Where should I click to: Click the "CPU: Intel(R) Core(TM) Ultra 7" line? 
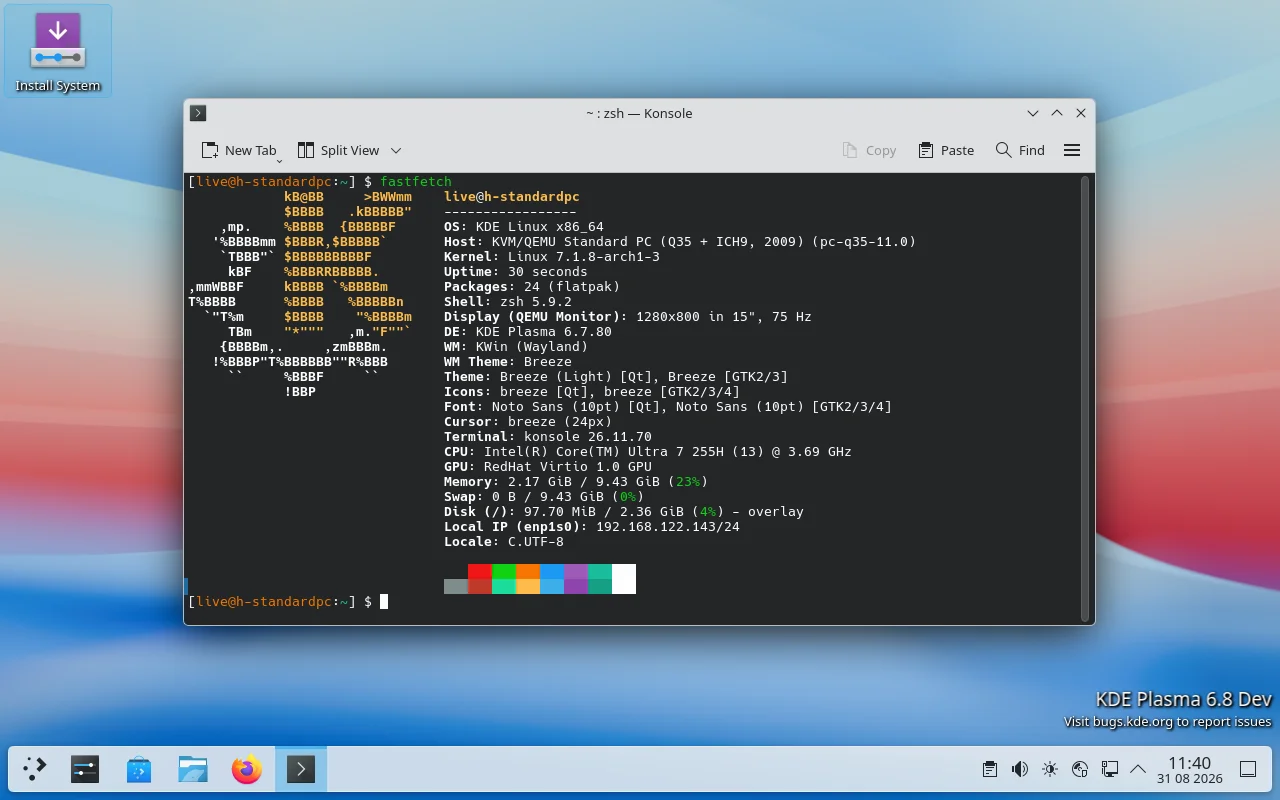click(x=648, y=452)
